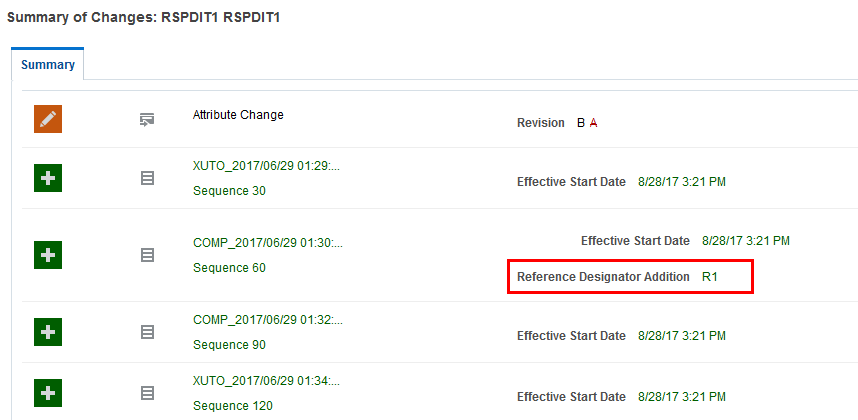Click the green plus icon for Sequence 120
The width and height of the screenshot is (858, 420).
pyautogui.click(x=48, y=392)
